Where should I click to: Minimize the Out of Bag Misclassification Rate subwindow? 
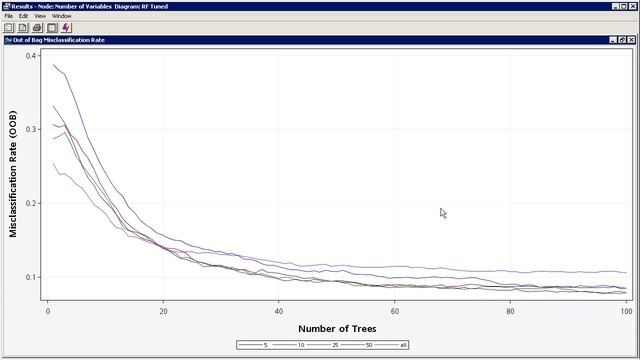tap(613, 40)
